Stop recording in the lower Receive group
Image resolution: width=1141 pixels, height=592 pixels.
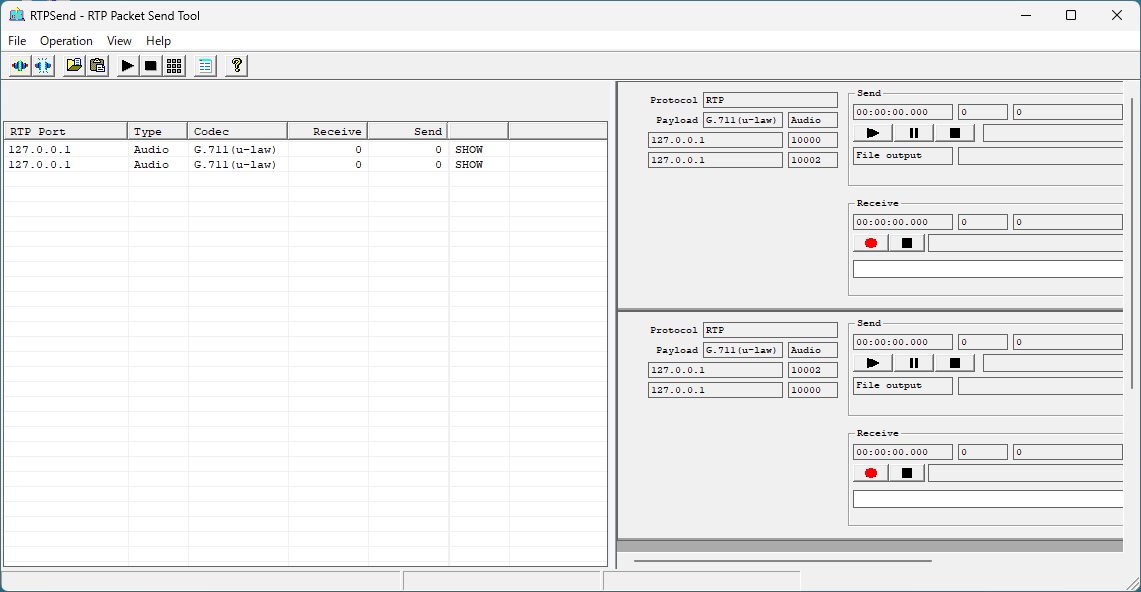click(x=907, y=473)
